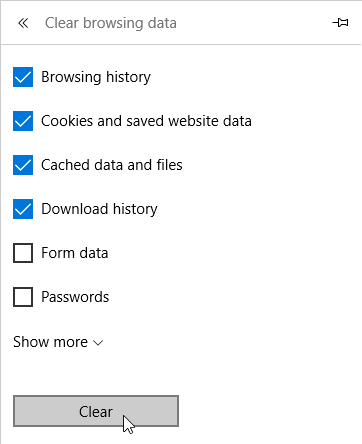Uncheck Cookies and saved website data checkbox
The height and width of the screenshot is (444, 362).
point(23,121)
